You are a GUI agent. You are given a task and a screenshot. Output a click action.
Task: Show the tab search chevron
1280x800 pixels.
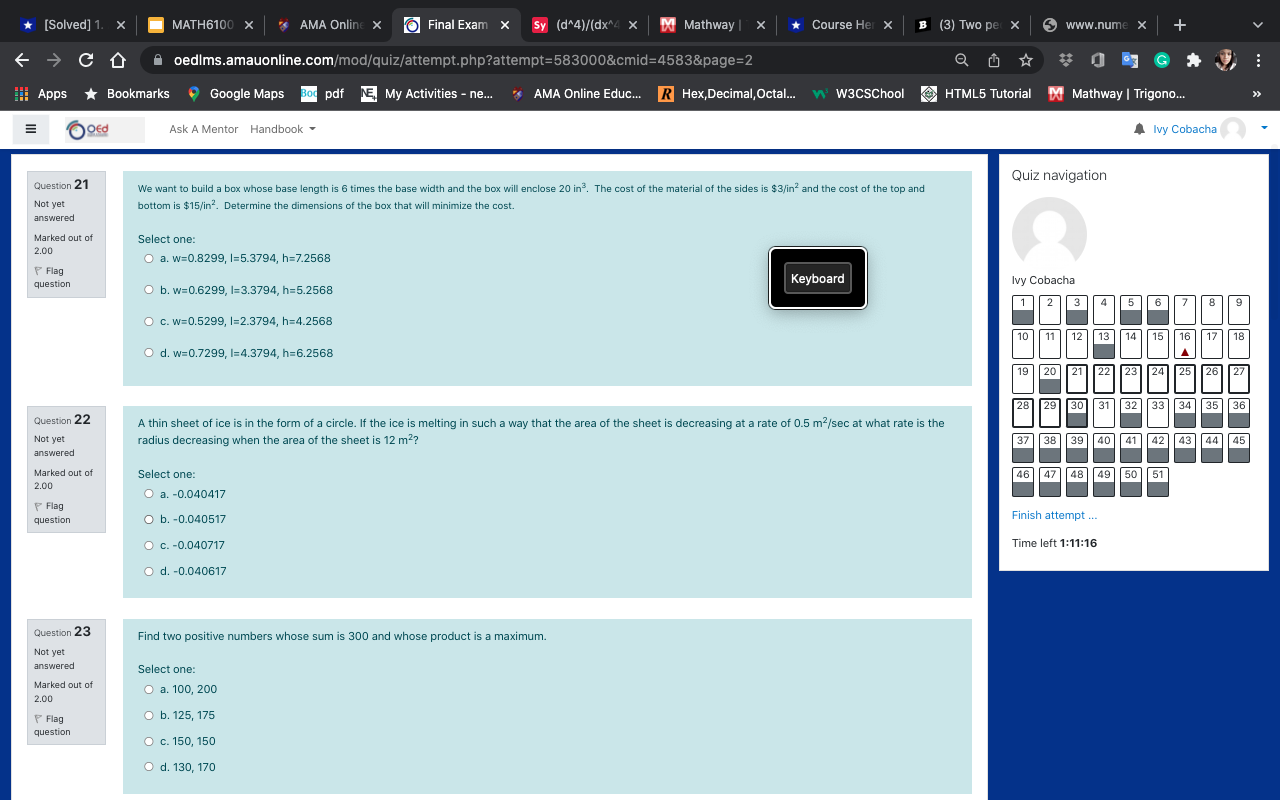pos(1259,25)
